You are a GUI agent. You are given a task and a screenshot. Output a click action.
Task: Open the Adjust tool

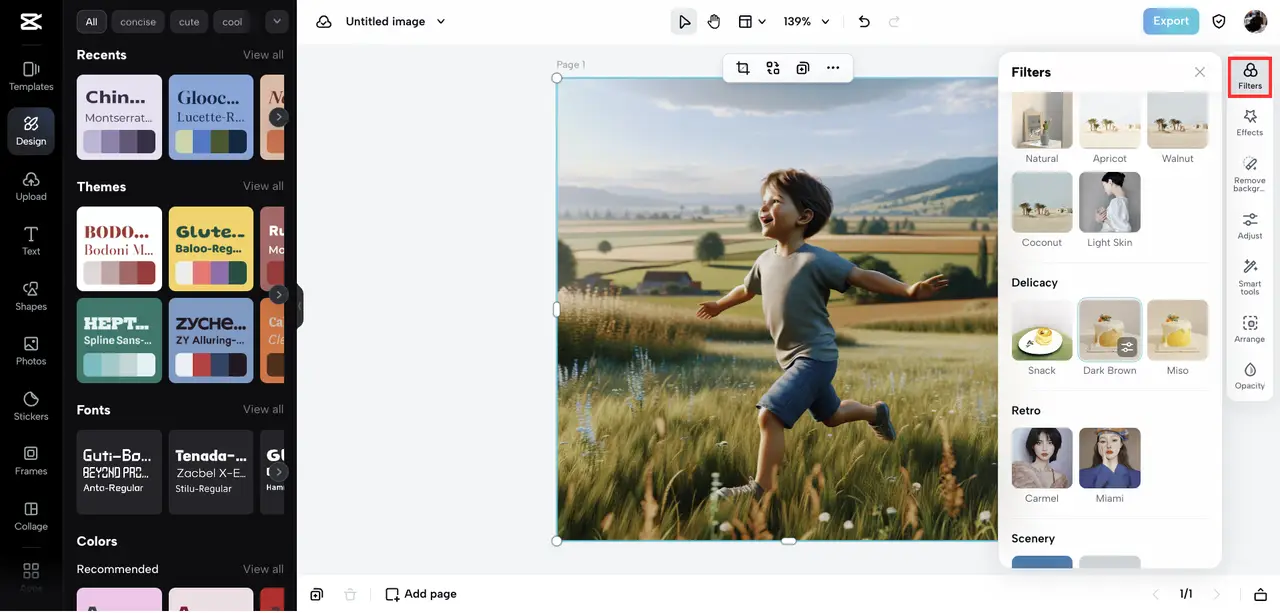(1250, 226)
